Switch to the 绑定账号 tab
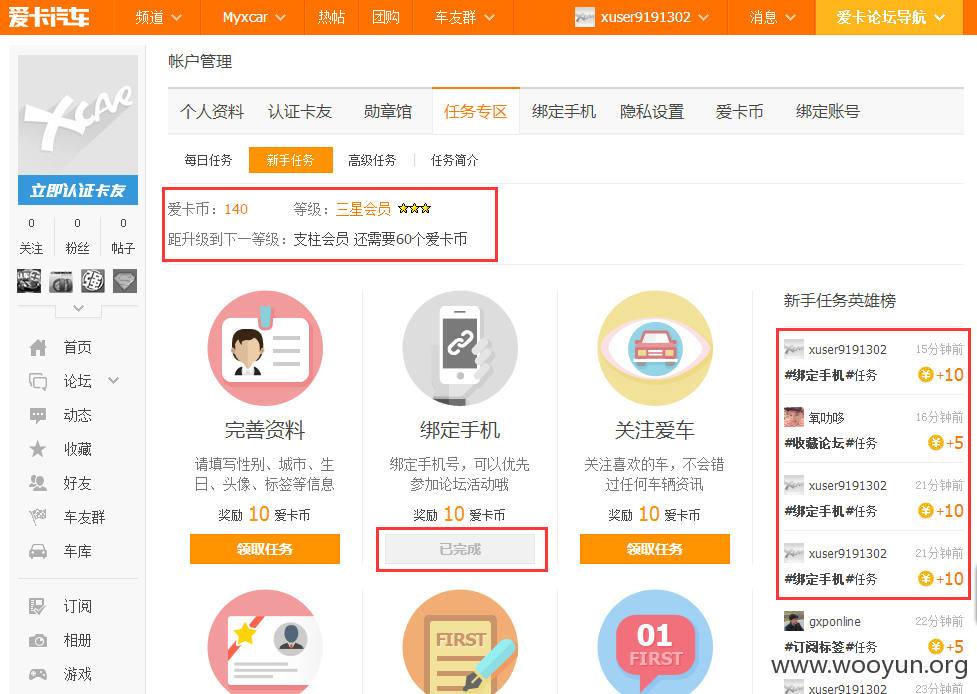The image size is (977, 694). (827, 112)
